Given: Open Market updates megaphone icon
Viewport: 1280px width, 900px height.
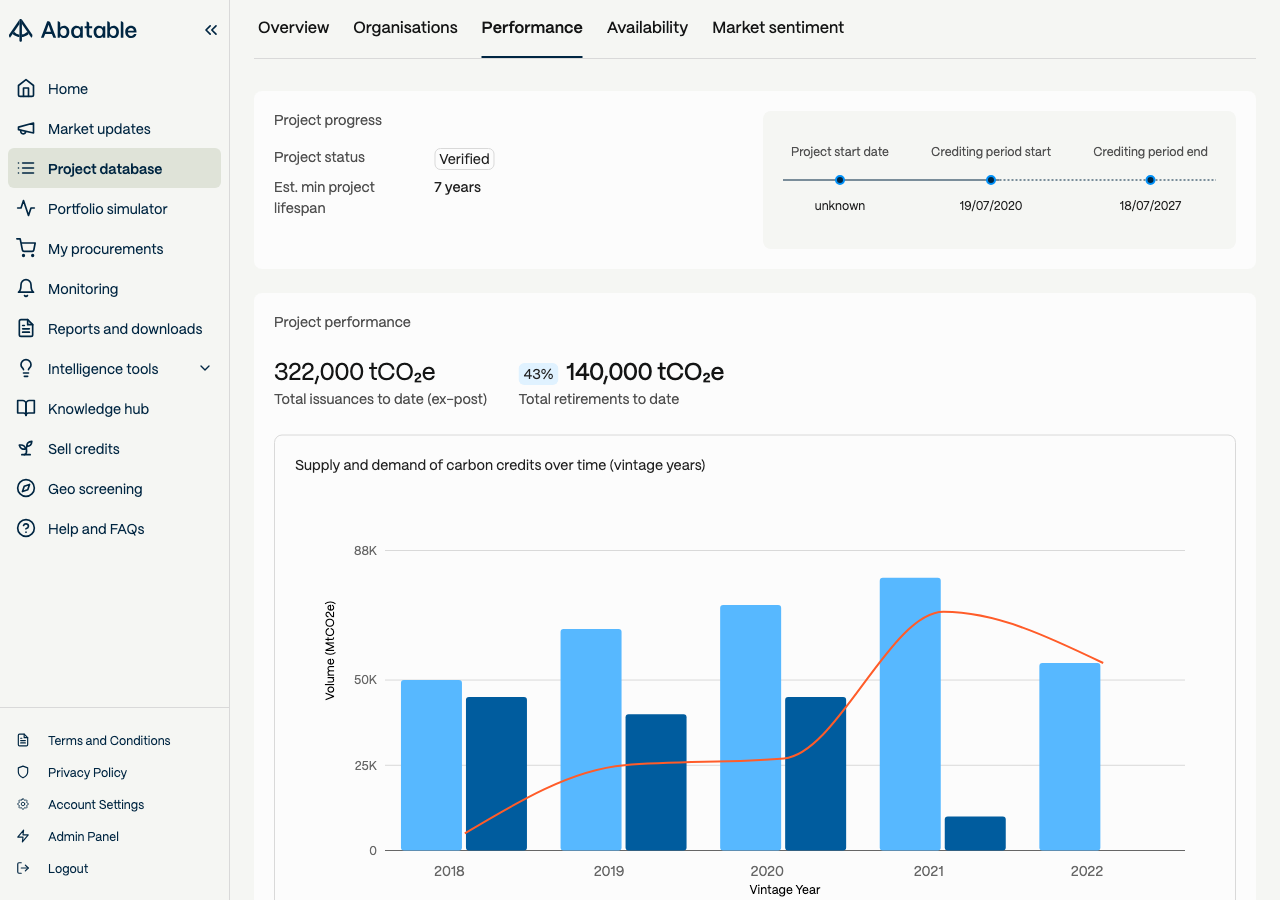Looking at the screenshot, I should [x=26, y=129].
